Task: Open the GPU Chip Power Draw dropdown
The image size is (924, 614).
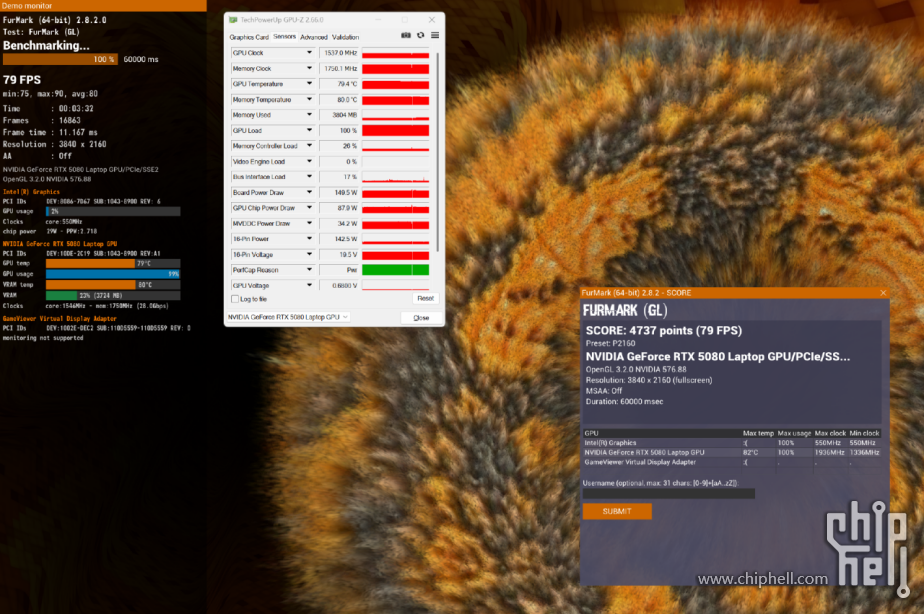Action: click(x=309, y=208)
